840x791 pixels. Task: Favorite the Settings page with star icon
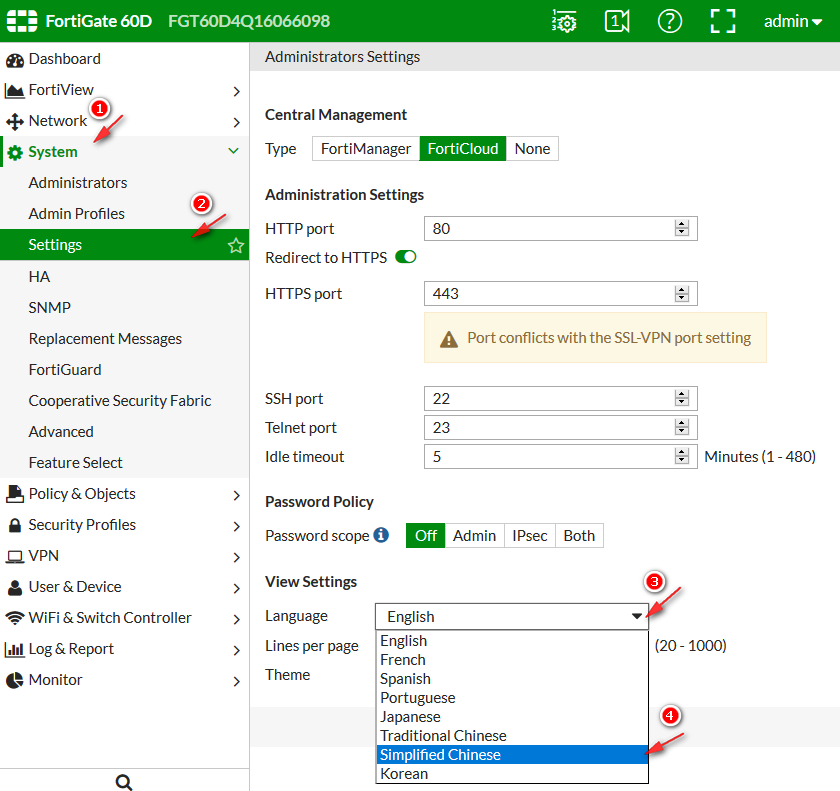tap(236, 245)
